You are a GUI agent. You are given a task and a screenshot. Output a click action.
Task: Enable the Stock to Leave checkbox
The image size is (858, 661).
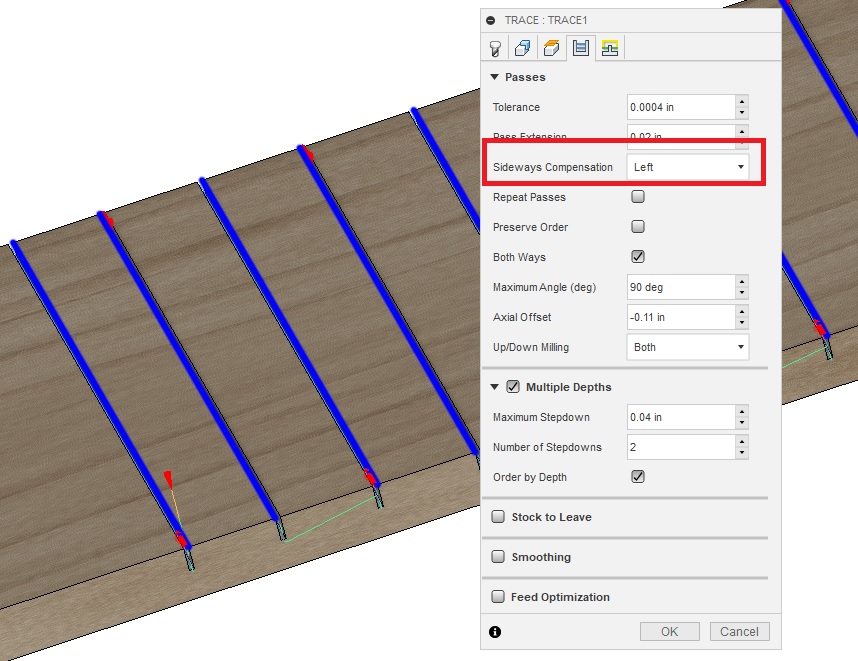coord(498,517)
